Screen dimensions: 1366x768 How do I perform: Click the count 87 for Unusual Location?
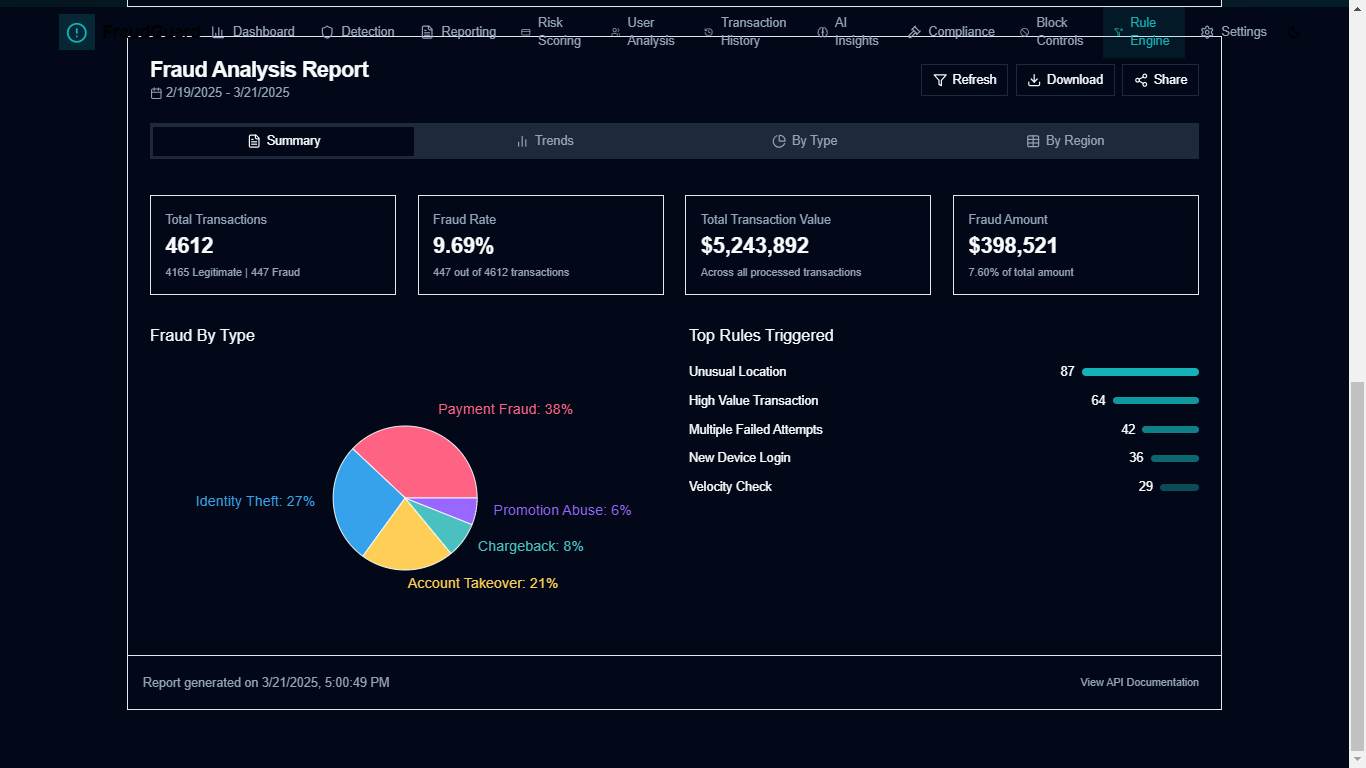click(x=1067, y=372)
